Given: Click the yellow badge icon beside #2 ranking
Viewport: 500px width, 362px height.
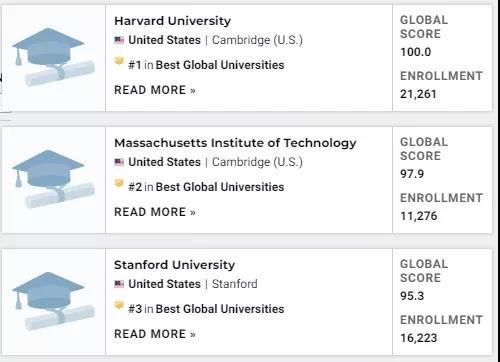Looking at the screenshot, I should (119, 184).
